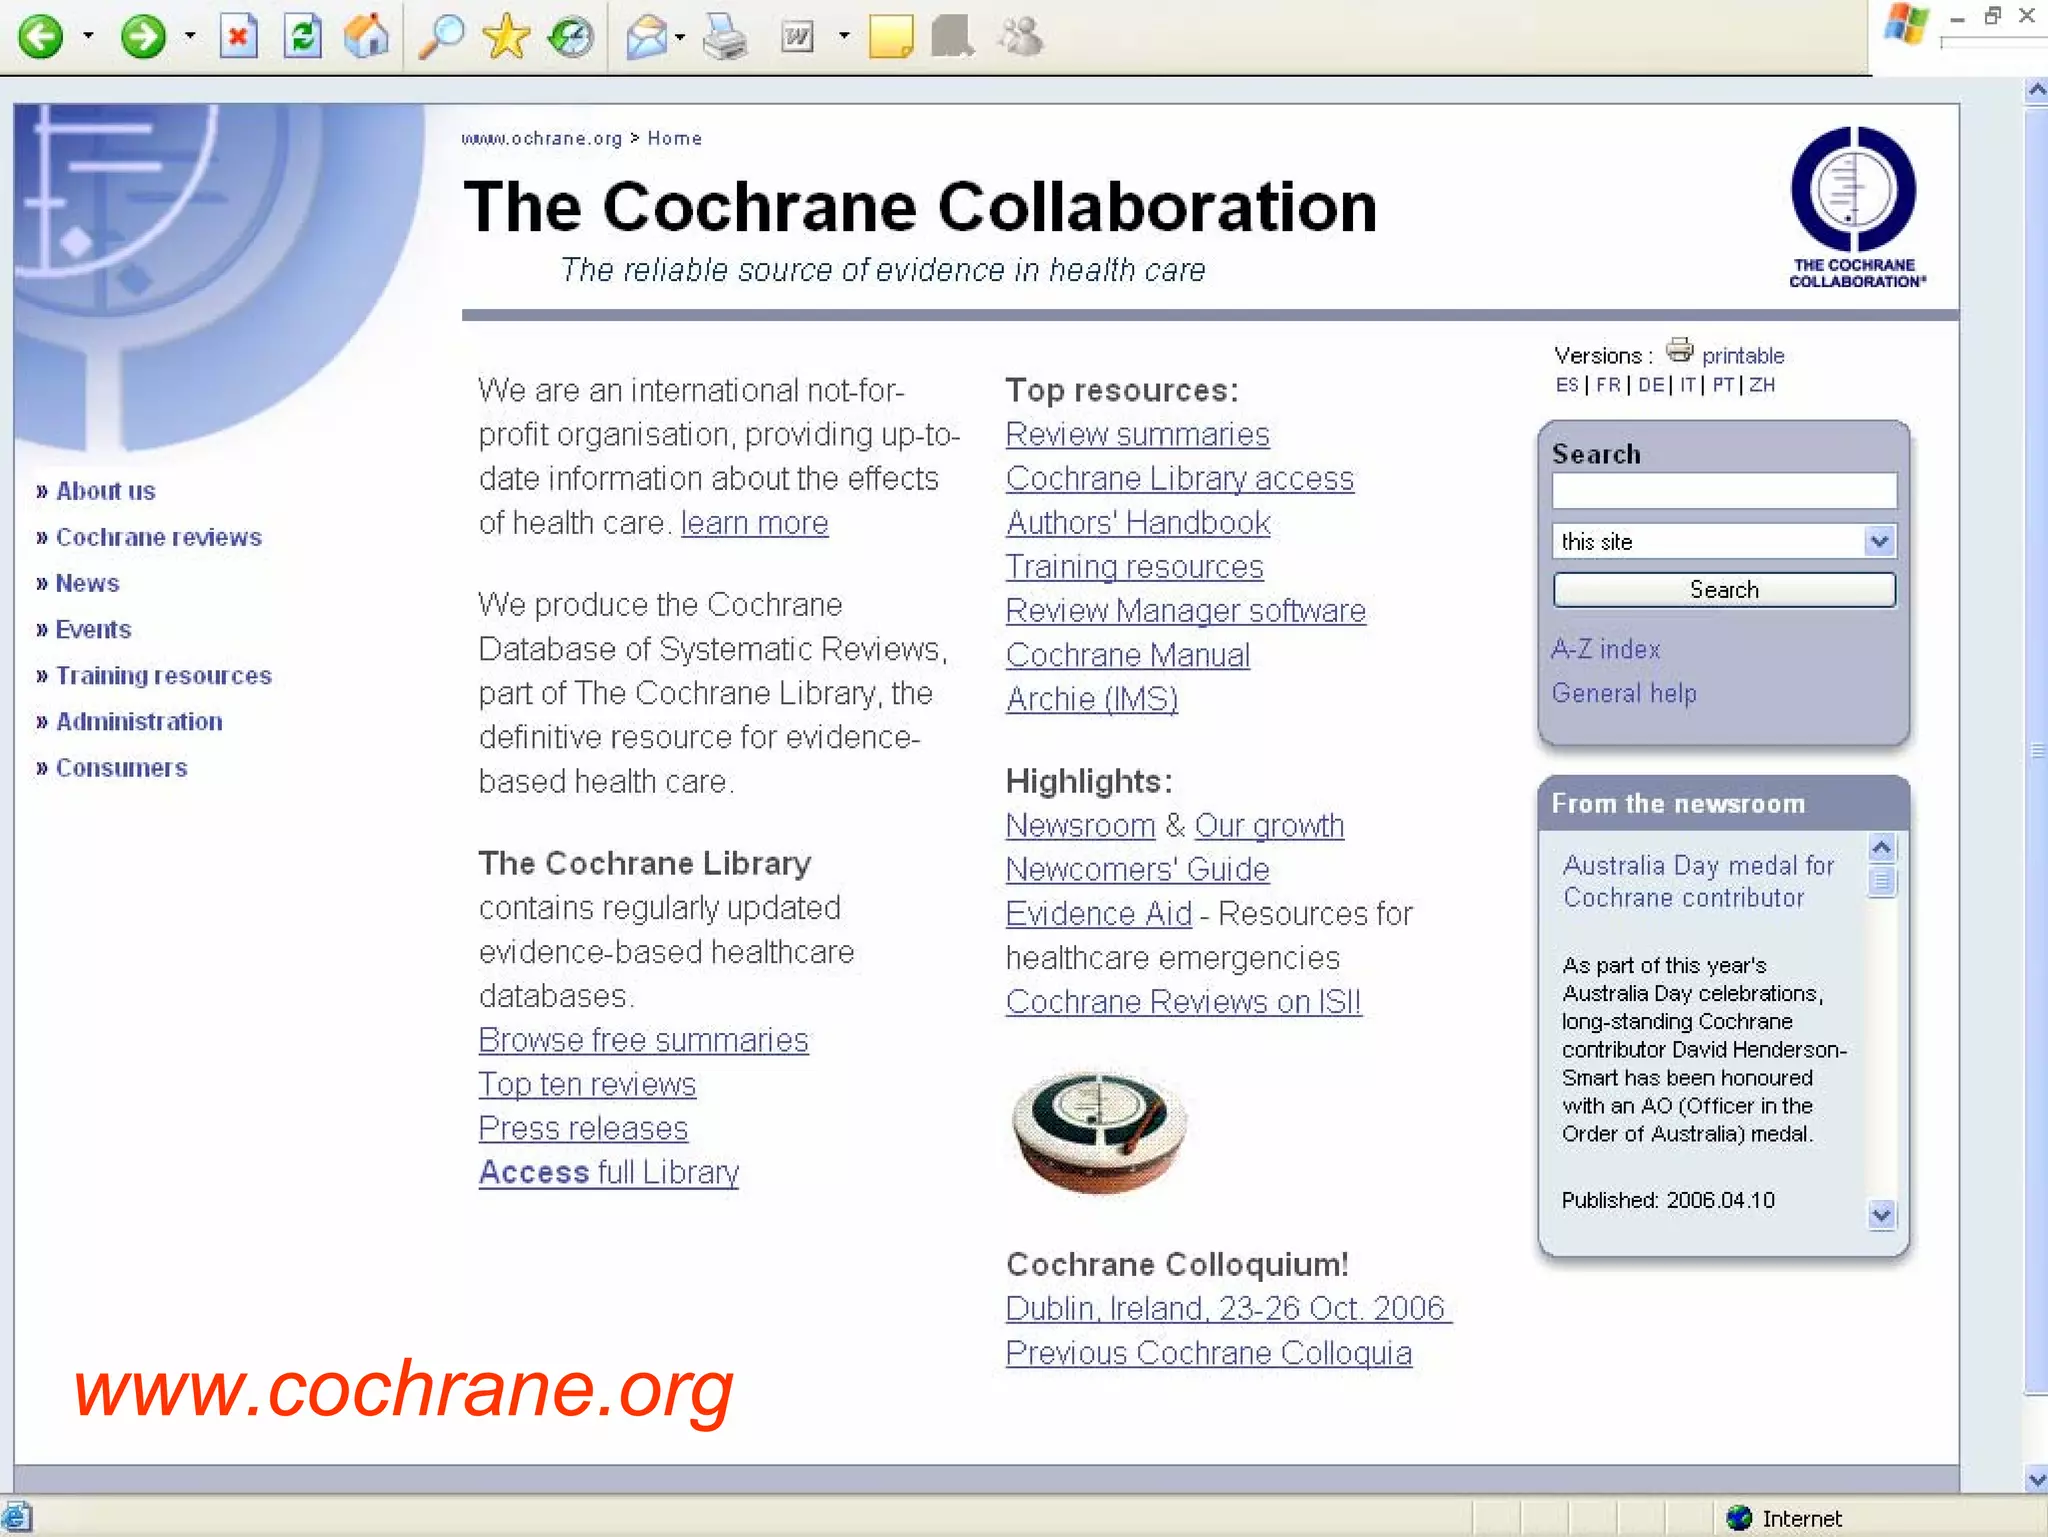This screenshot has width=2048, height=1537.
Task: Open Australia Day medal newsroom headline
Action: click(x=1699, y=881)
